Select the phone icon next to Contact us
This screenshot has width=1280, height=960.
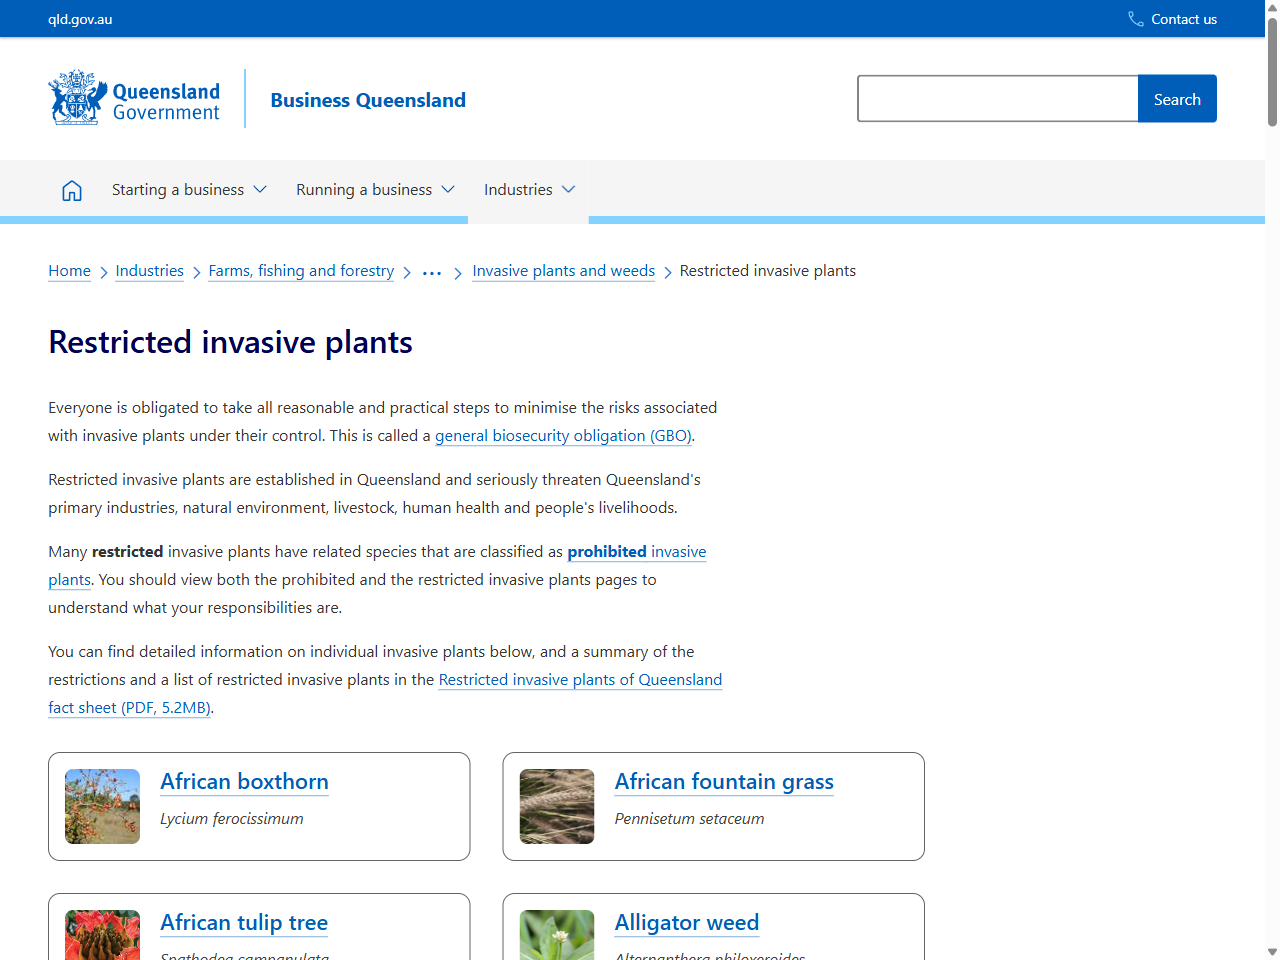1134,18
